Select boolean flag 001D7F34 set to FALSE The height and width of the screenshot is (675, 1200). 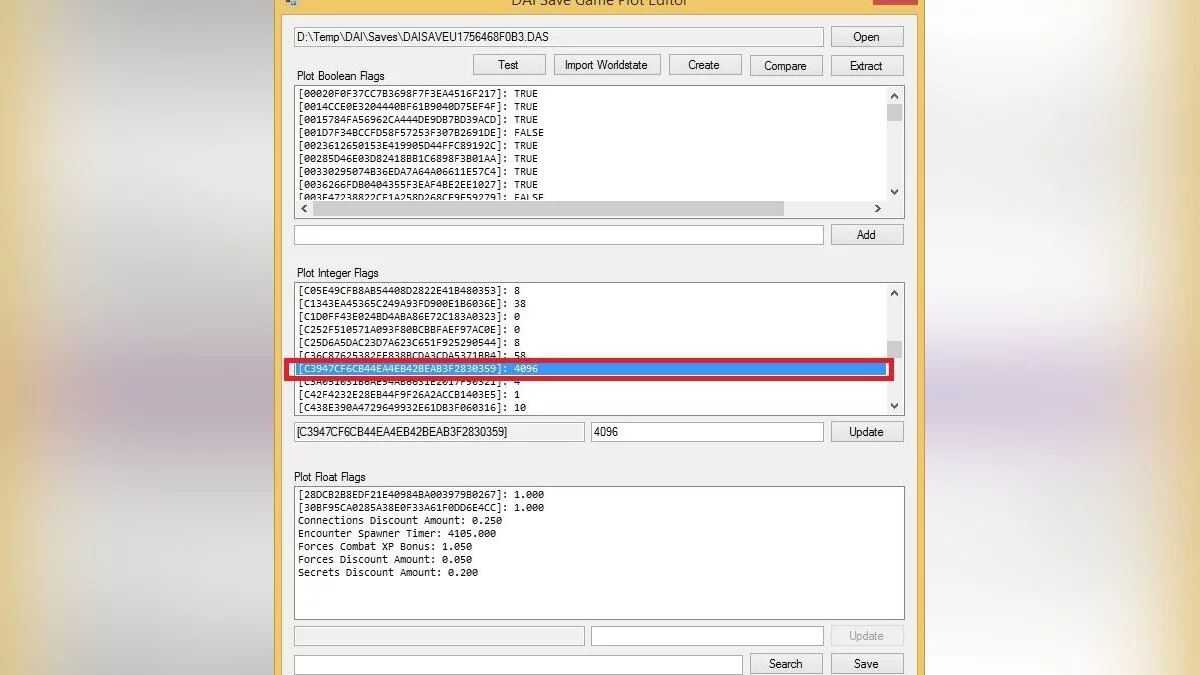click(421, 132)
